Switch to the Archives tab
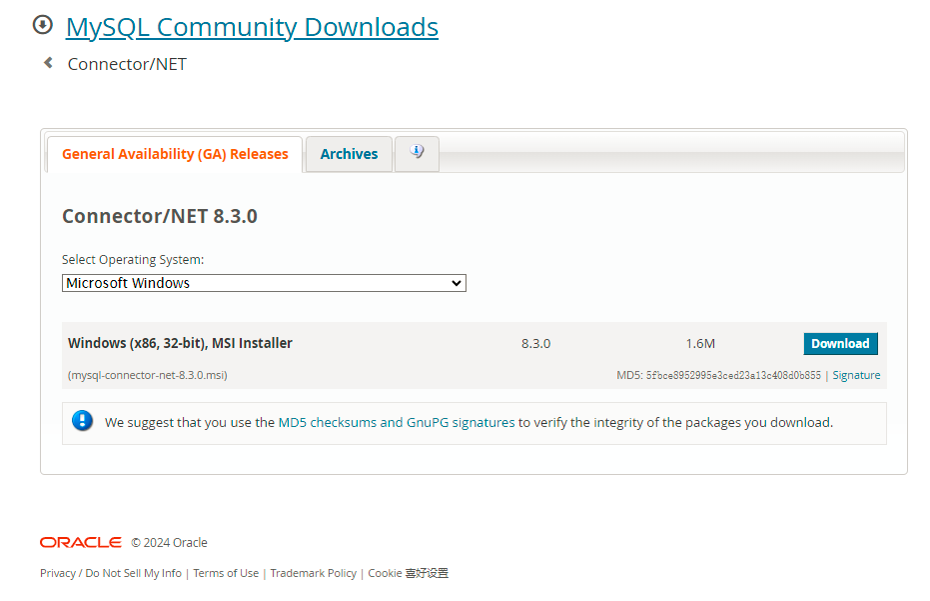Viewport: 930px width, 601px height. point(349,154)
